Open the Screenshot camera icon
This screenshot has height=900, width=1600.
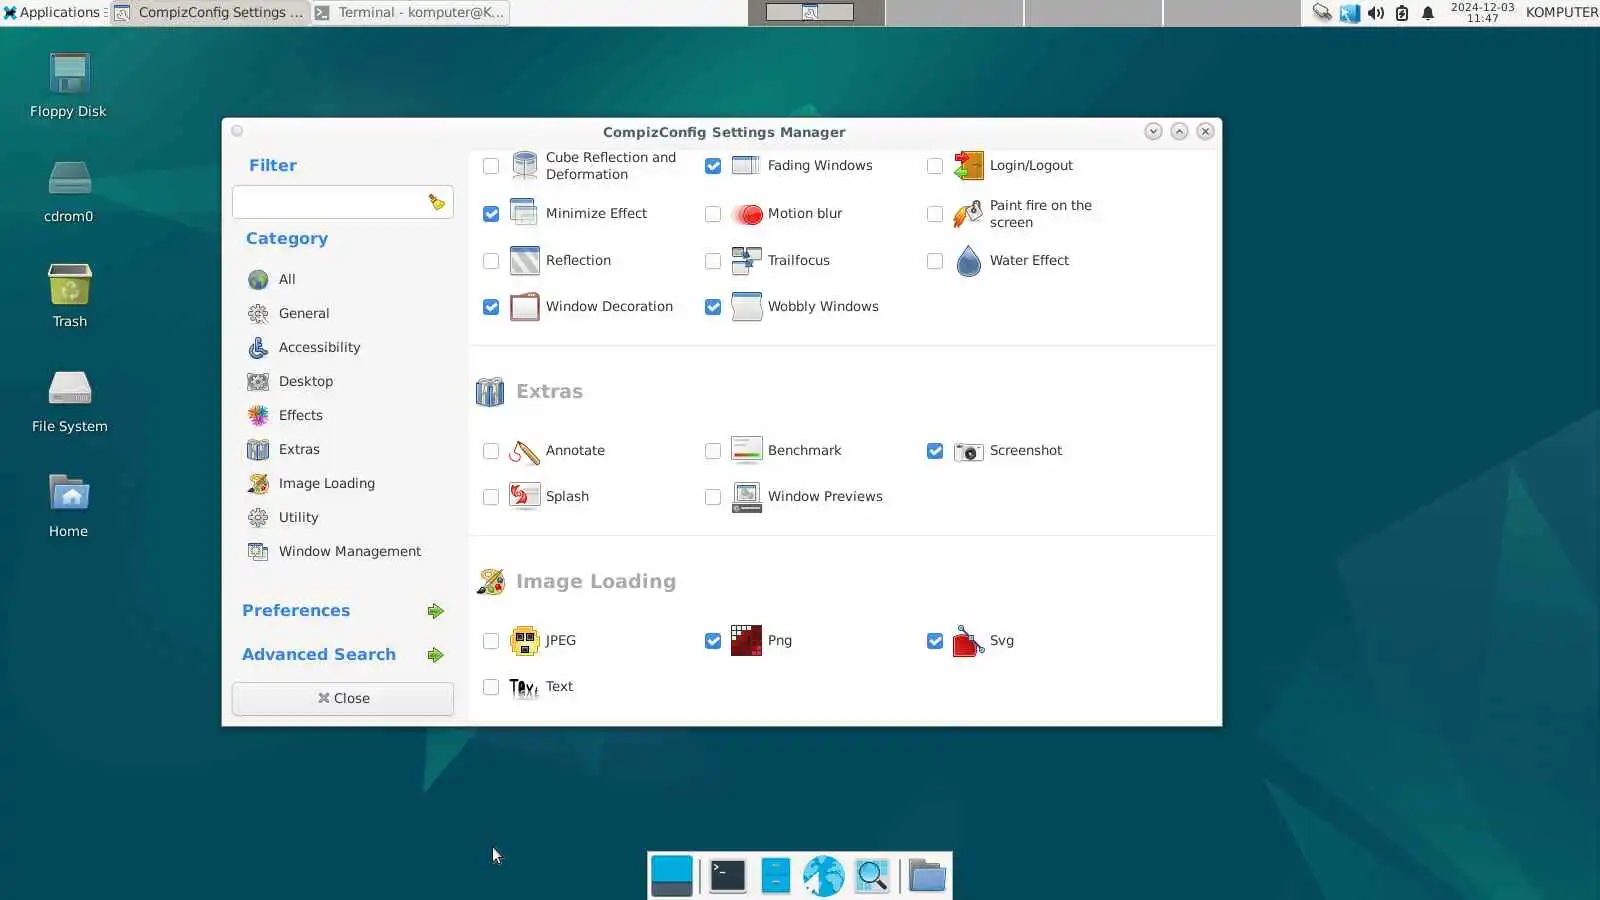968,451
